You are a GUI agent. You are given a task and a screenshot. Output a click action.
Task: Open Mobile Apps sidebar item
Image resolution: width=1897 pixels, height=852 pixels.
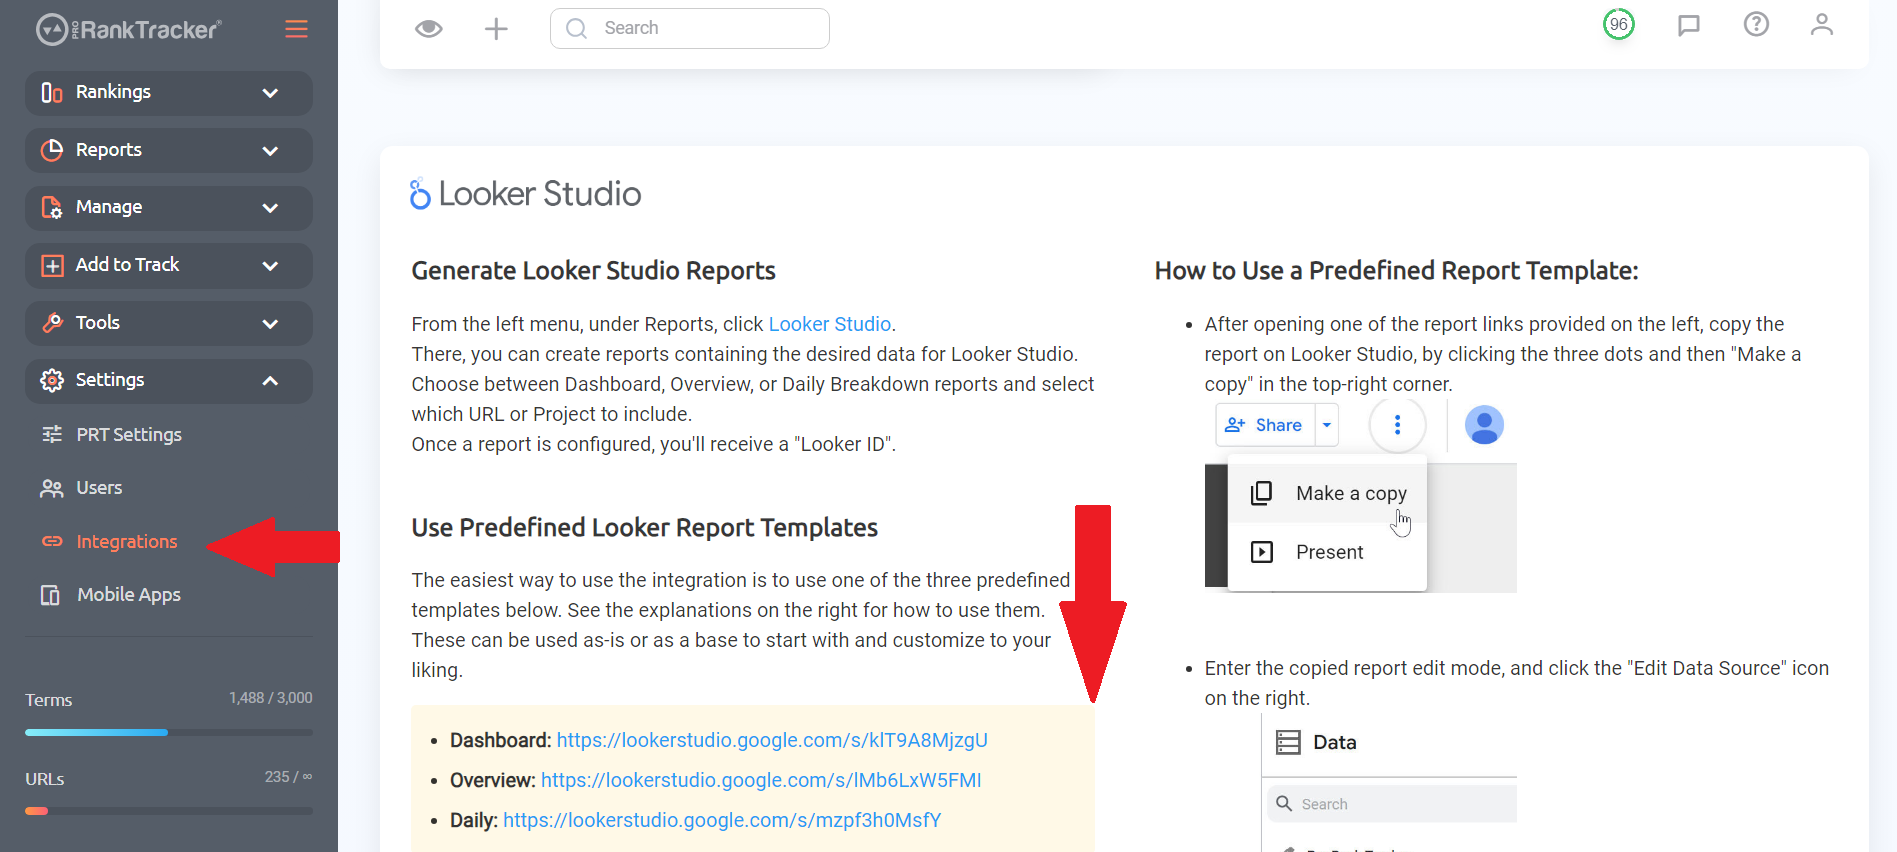point(129,595)
